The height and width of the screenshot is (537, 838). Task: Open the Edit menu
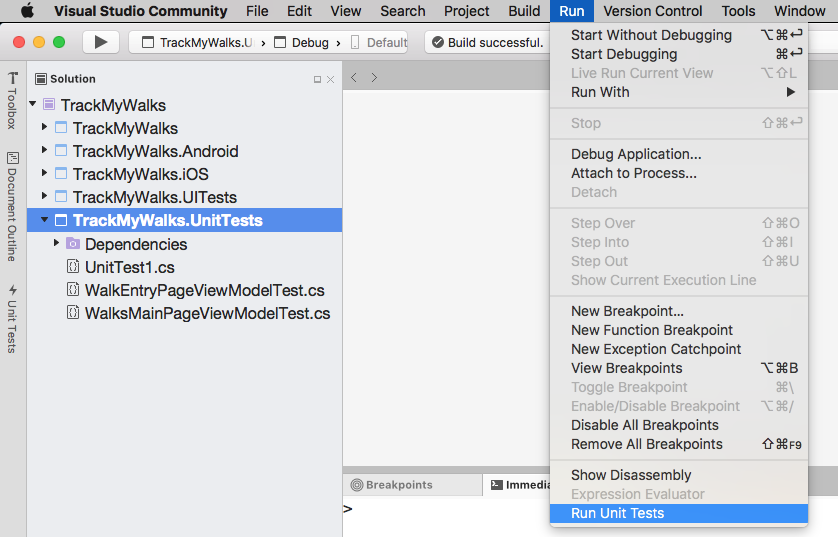click(299, 11)
